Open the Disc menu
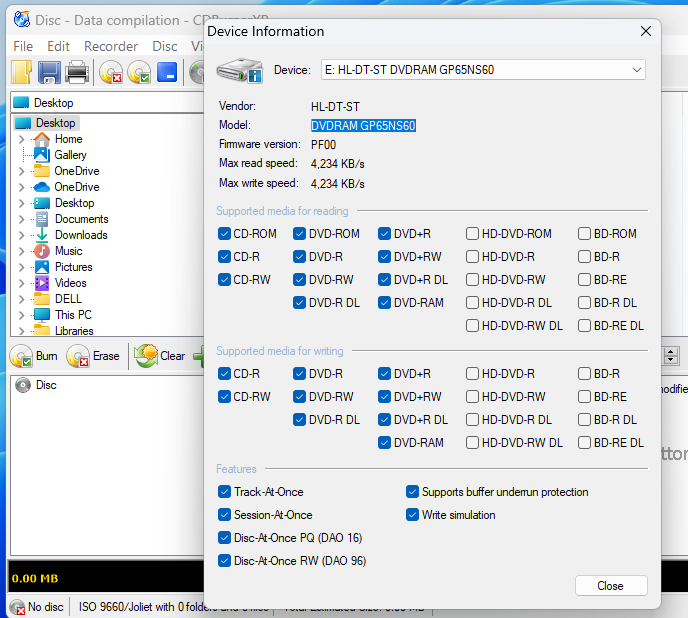The width and height of the screenshot is (688, 618). [x=165, y=47]
